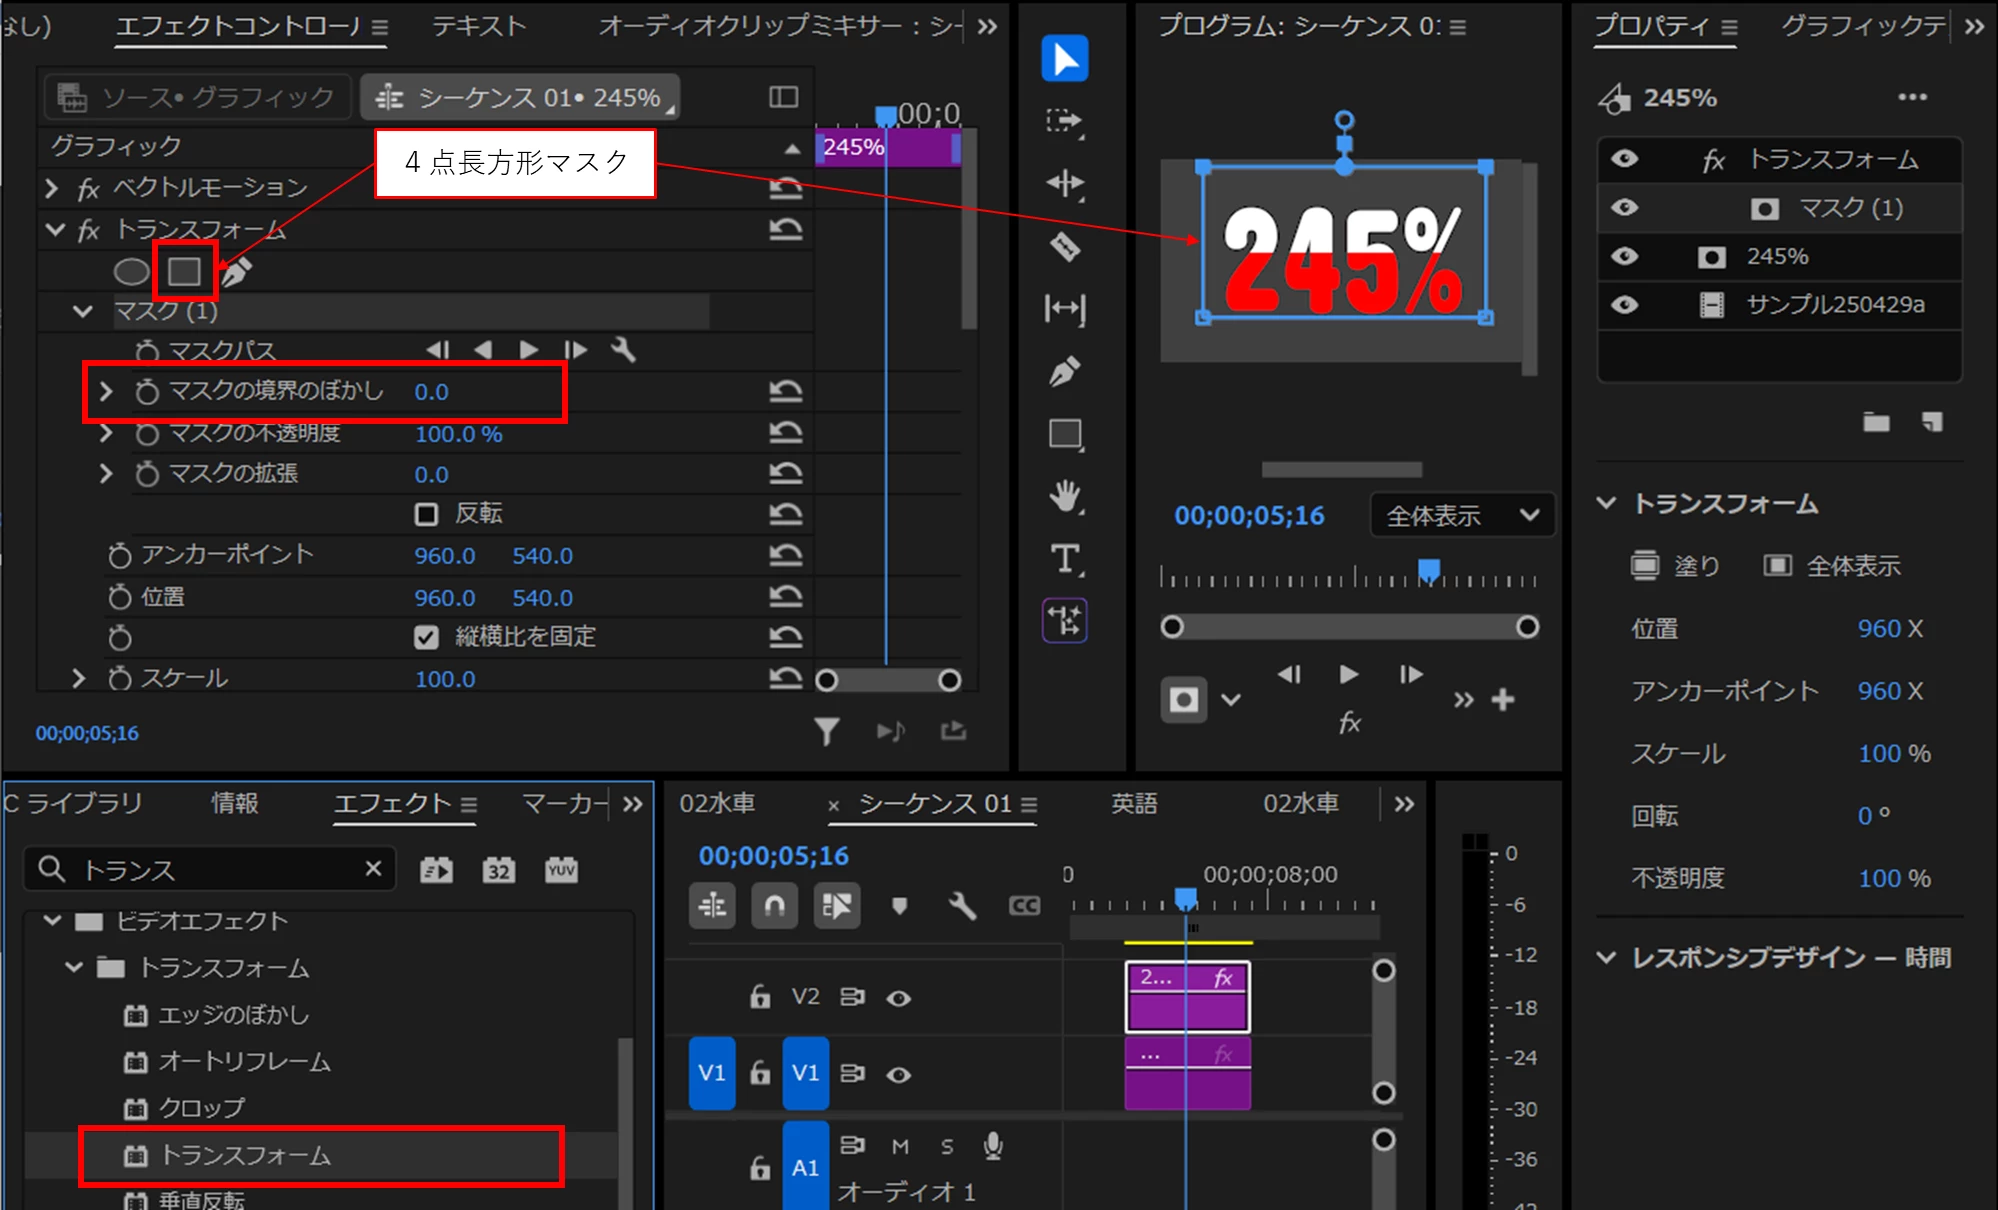The height and width of the screenshot is (1210, 1998).
Task: Check the 反転 mask invert checkbox
Action: click(426, 514)
